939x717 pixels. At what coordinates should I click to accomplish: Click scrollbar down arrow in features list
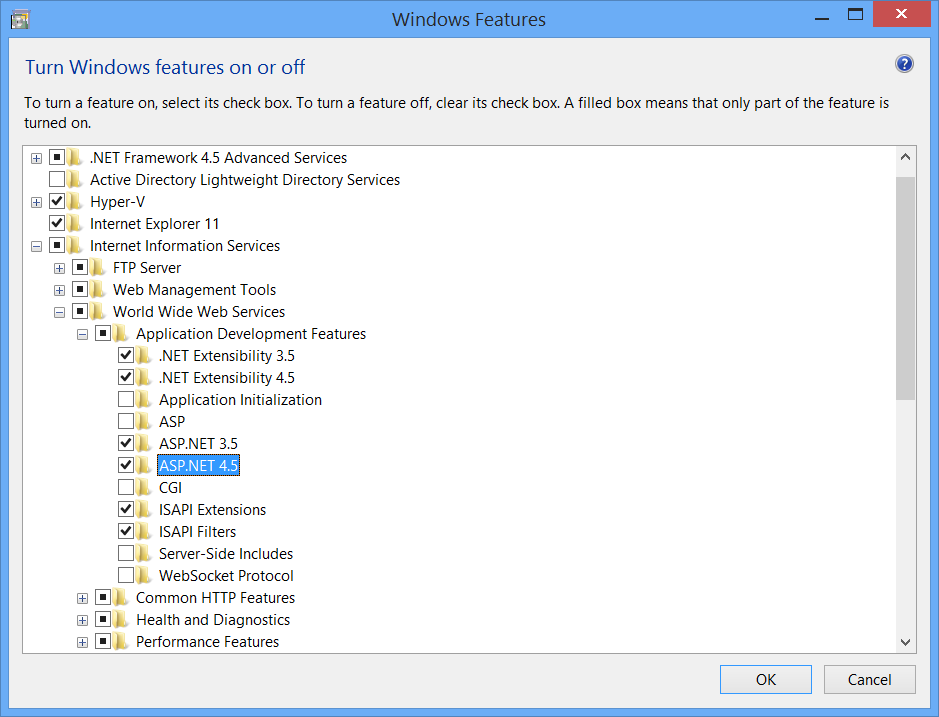click(x=905, y=642)
